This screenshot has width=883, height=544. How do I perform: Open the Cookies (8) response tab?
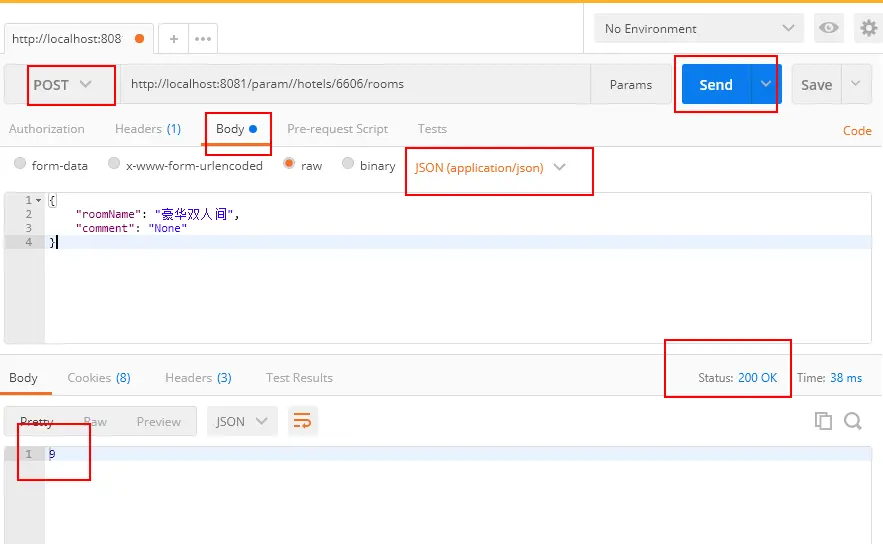pyautogui.click(x=99, y=378)
